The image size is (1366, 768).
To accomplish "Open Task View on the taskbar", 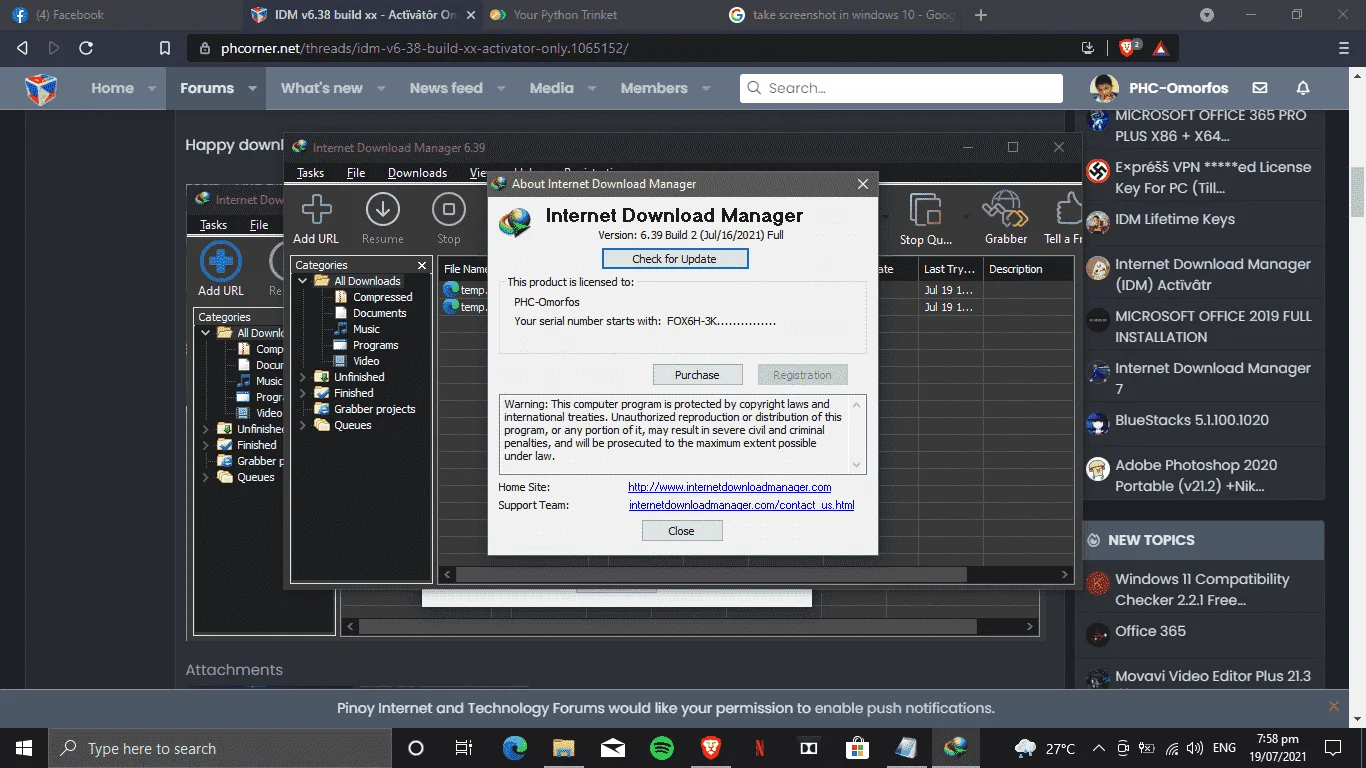I will pos(464,748).
